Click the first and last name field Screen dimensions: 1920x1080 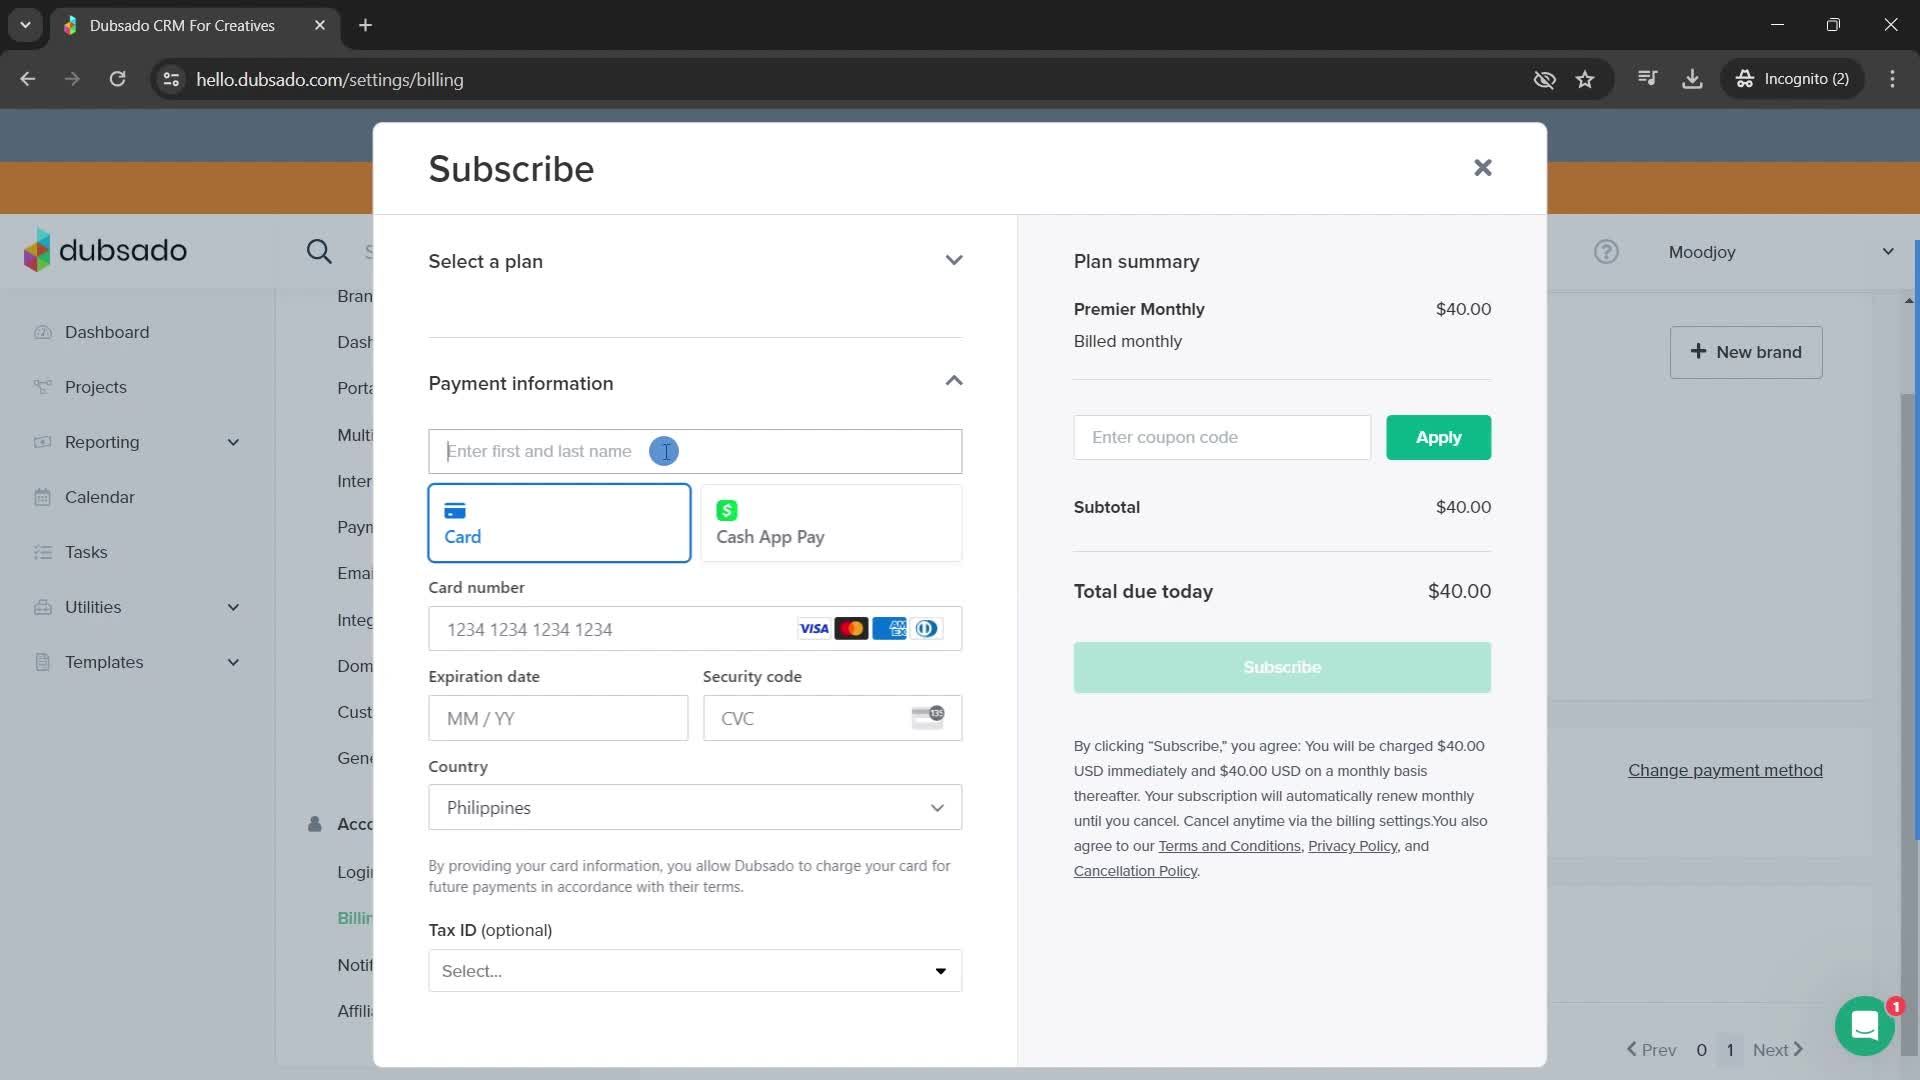click(695, 451)
